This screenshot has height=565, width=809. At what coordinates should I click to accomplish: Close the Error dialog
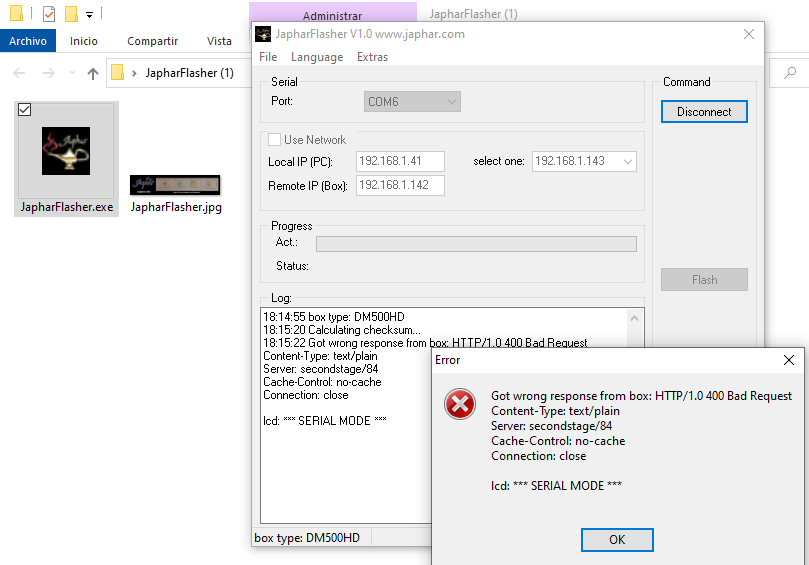(788, 360)
